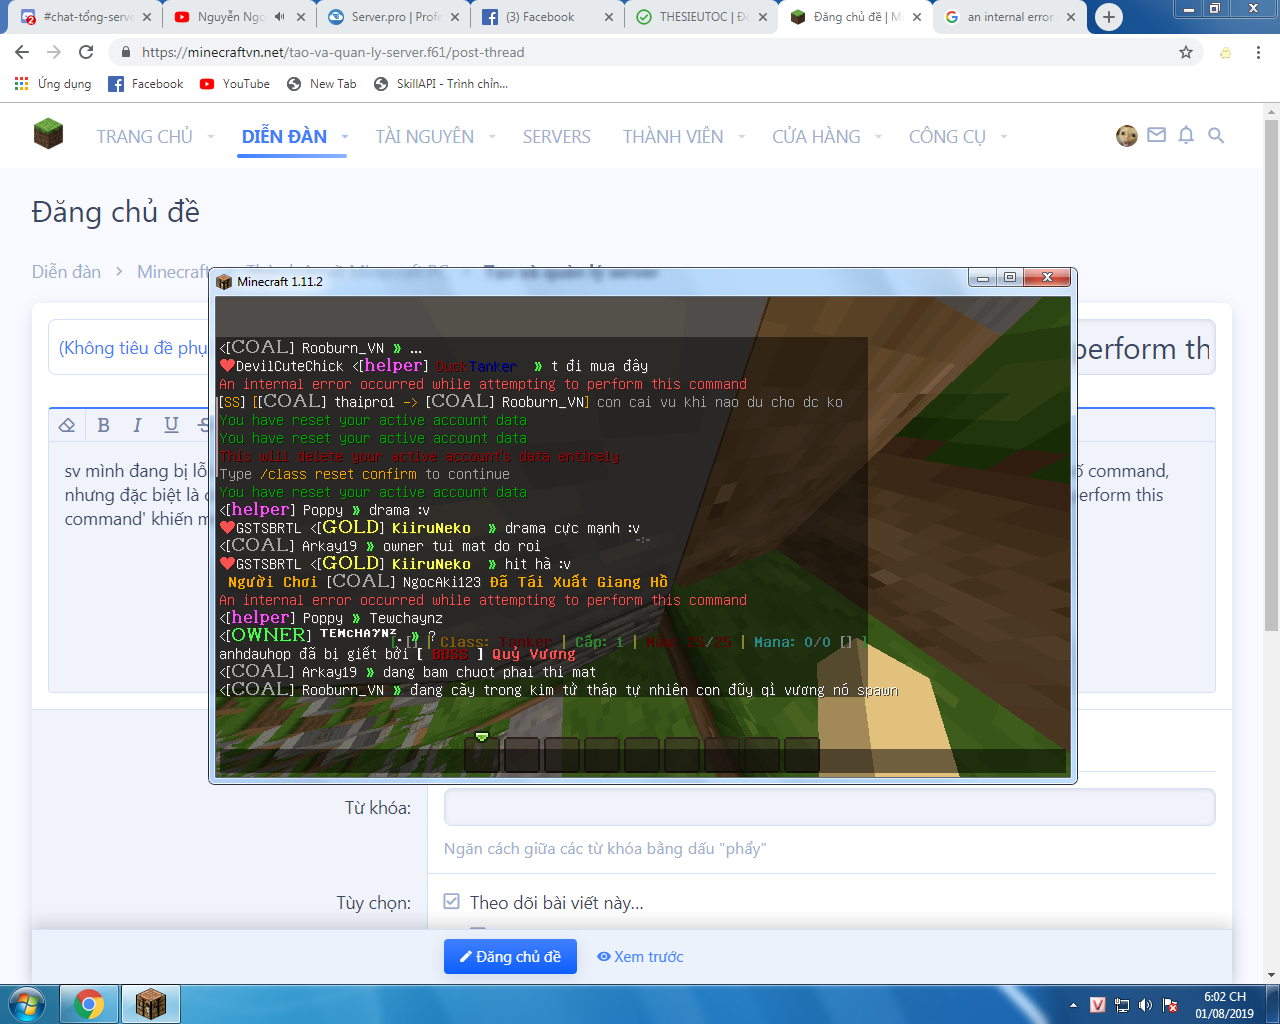1280x1024 pixels.
Task: Open the 'SkillAPI - Trình chỉn...' bookmark
Action: click(x=441, y=84)
